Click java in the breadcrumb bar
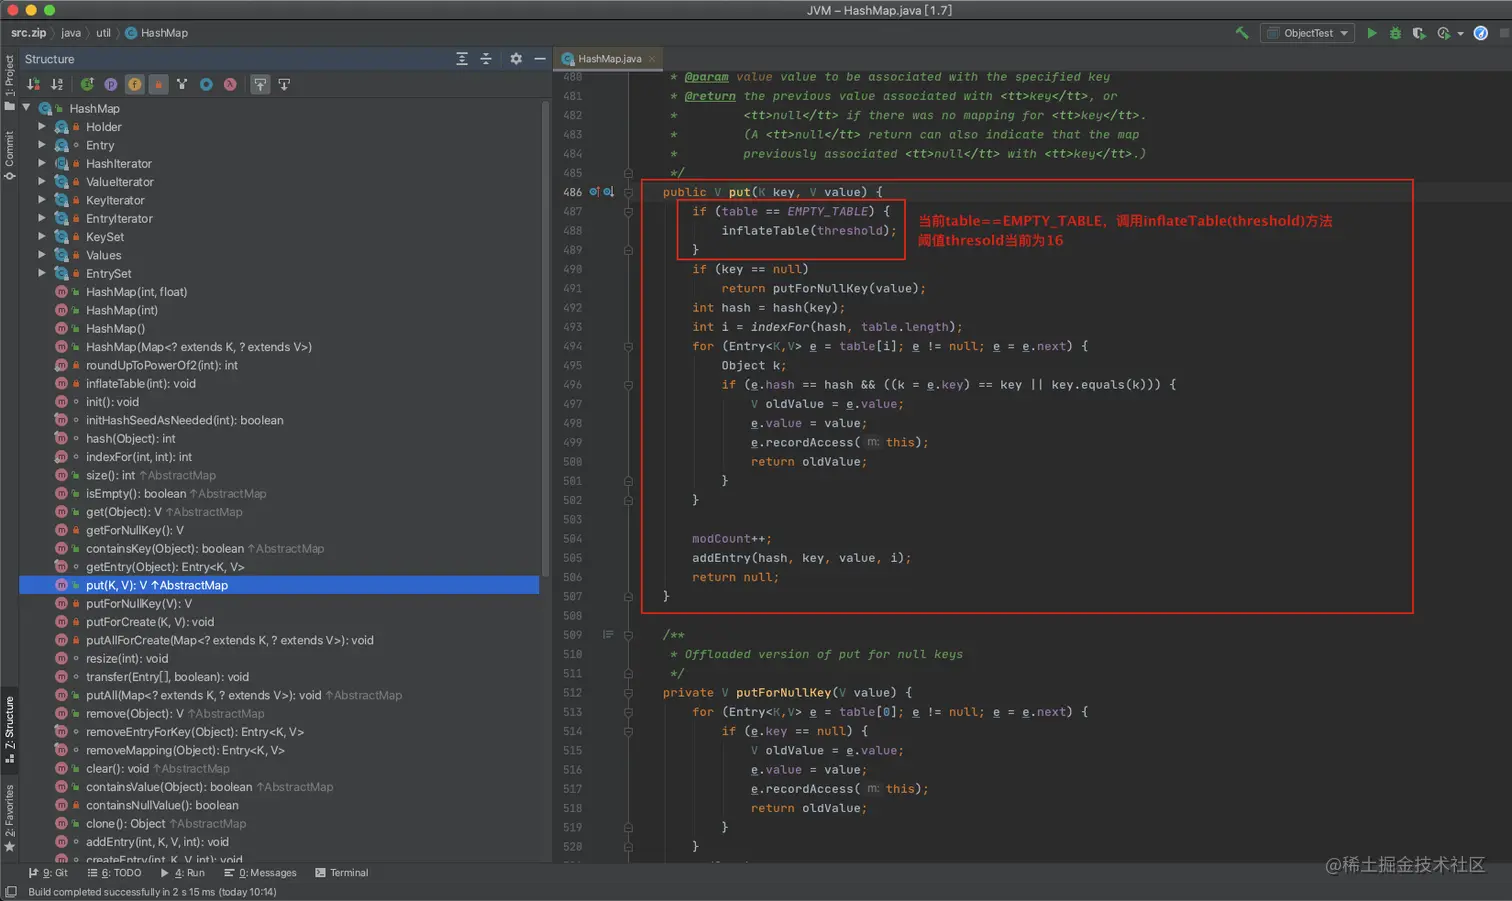Image resolution: width=1512 pixels, height=901 pixels. 71,33
